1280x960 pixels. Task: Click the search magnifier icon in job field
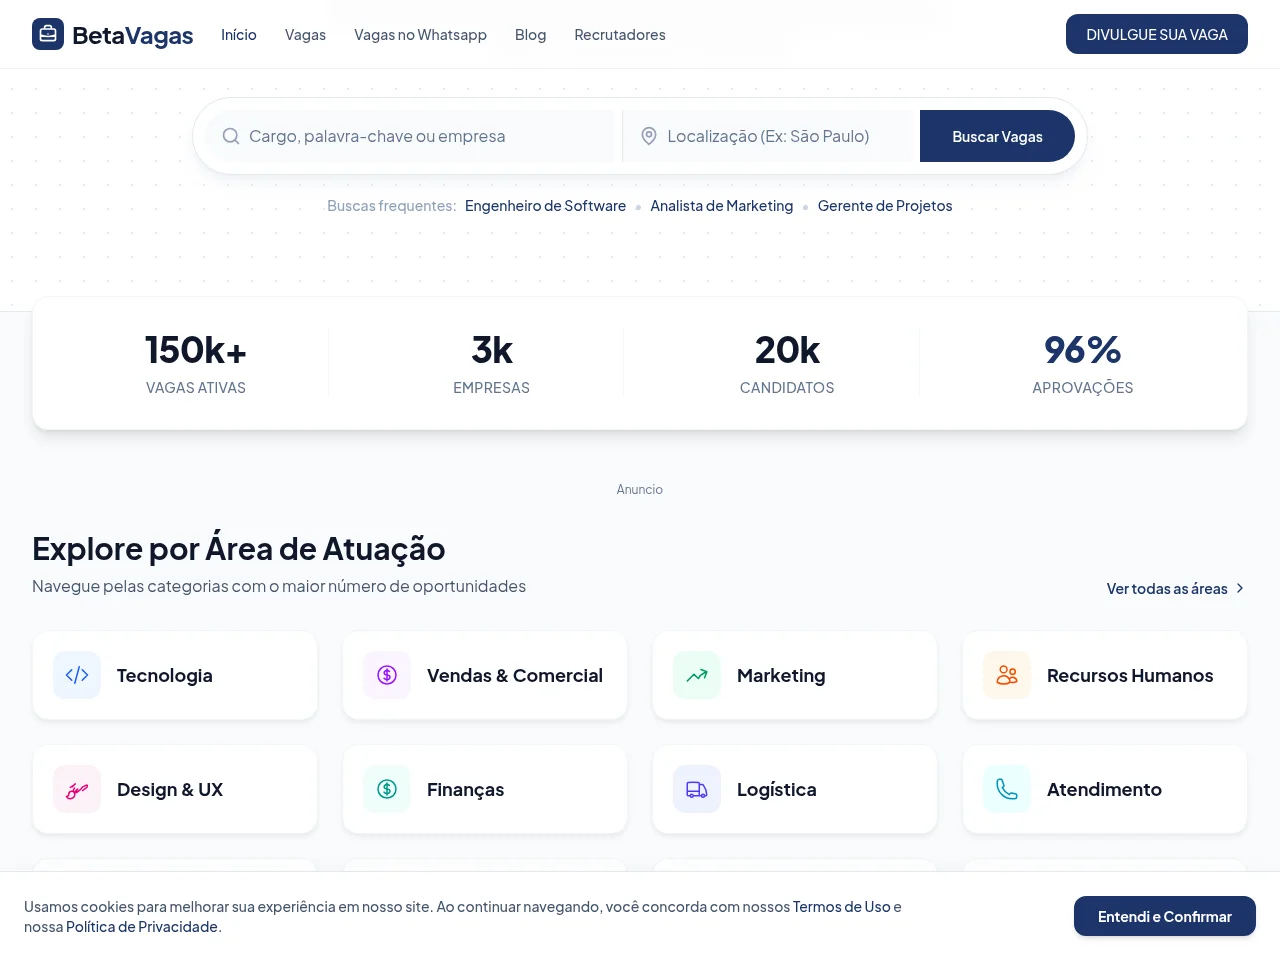tap(231, 136)
